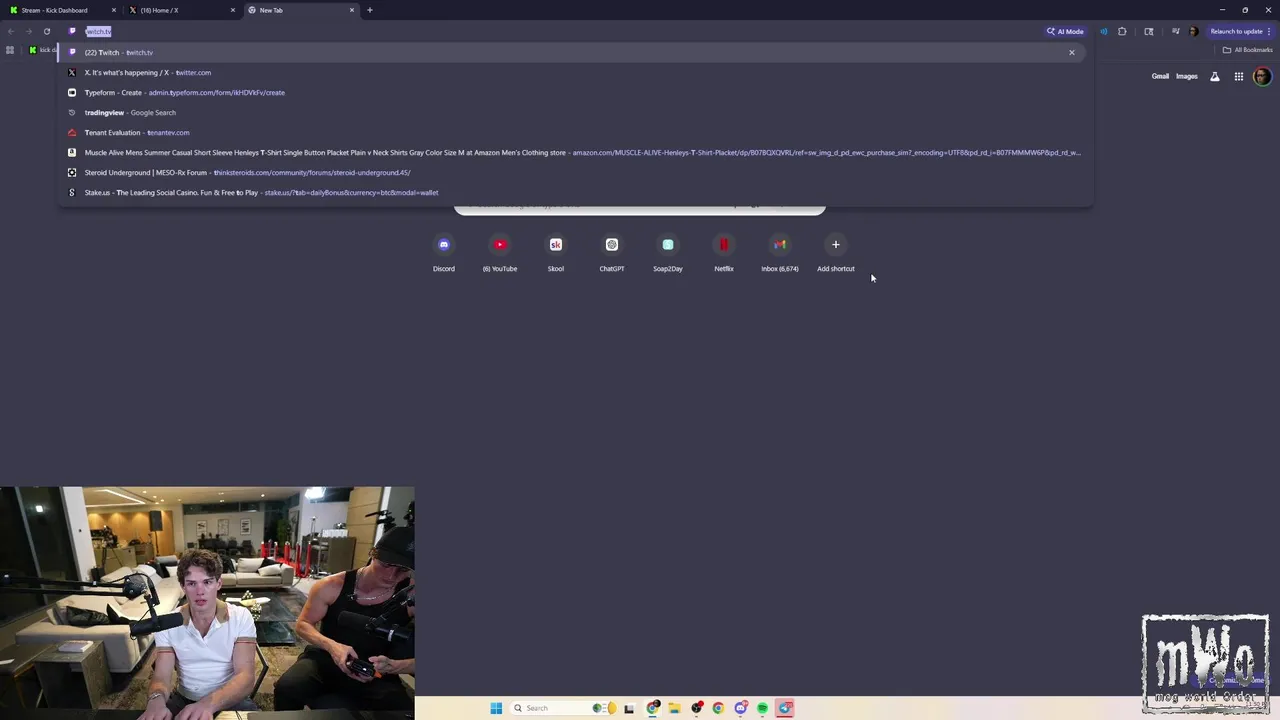Click the tab audio indicator icon
This screenshot has width=1280, height=720.
(1103, 31)
